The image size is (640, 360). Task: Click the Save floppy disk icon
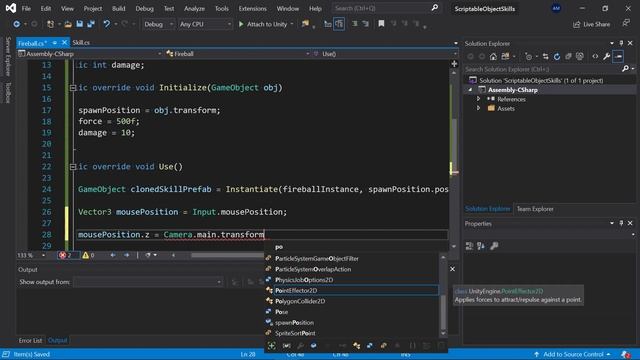(80, 24)
